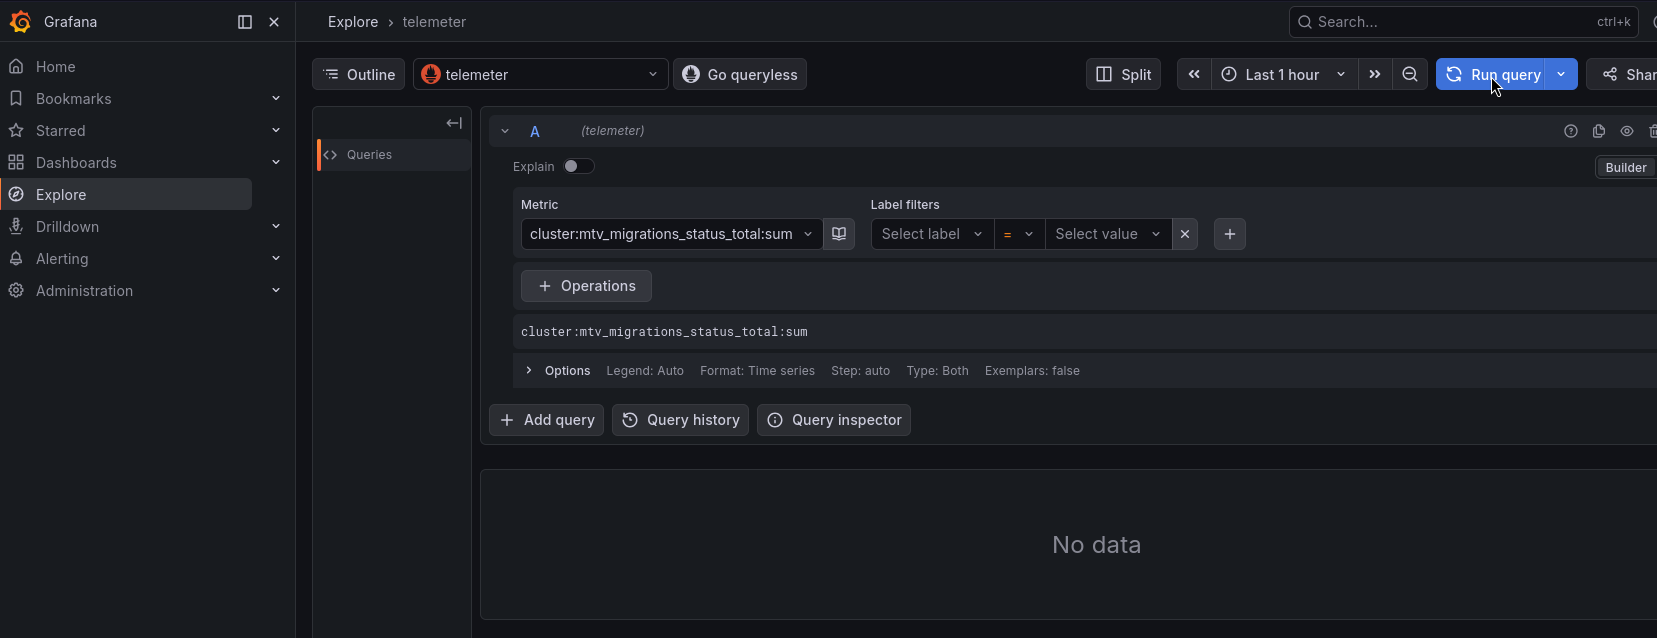The width and height of the screenshot is (1657, 638).
Task: Click the metrics explorer book icon
Action: point(839,234)
